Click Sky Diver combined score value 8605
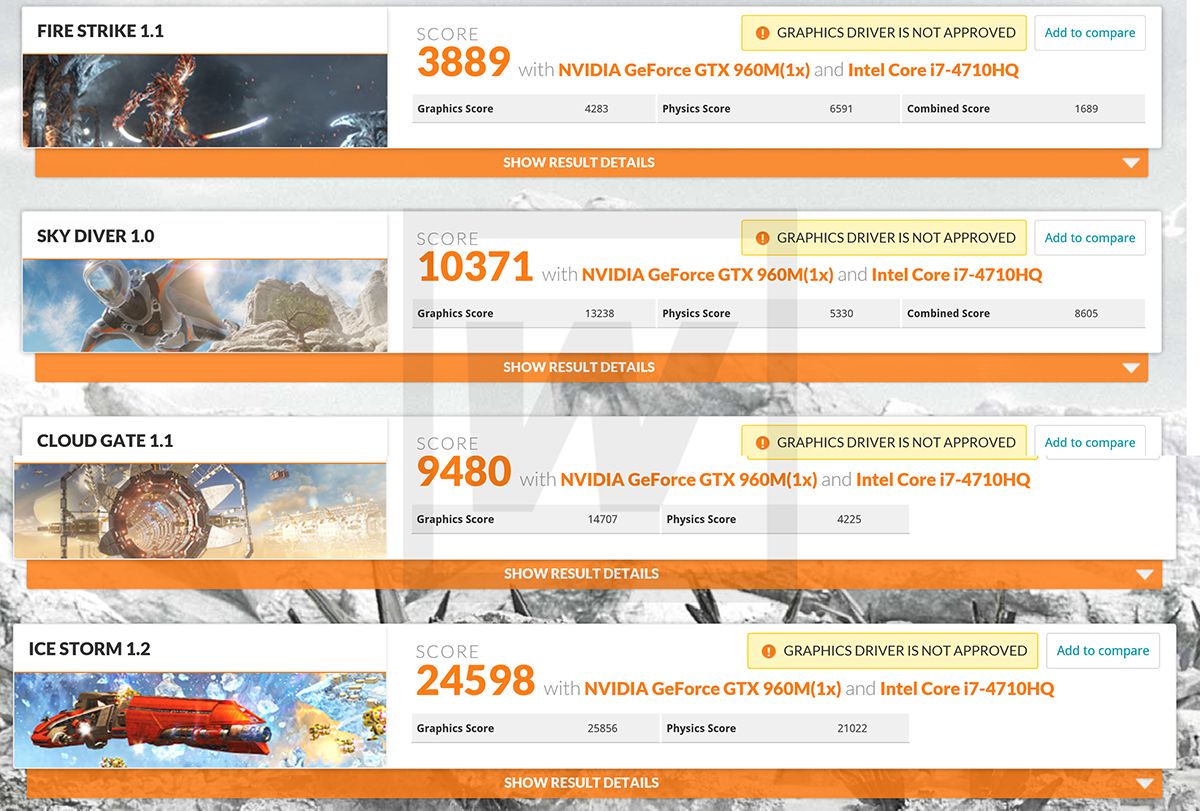Screen dimensions: 1200x811 [x=1086, y=314]
